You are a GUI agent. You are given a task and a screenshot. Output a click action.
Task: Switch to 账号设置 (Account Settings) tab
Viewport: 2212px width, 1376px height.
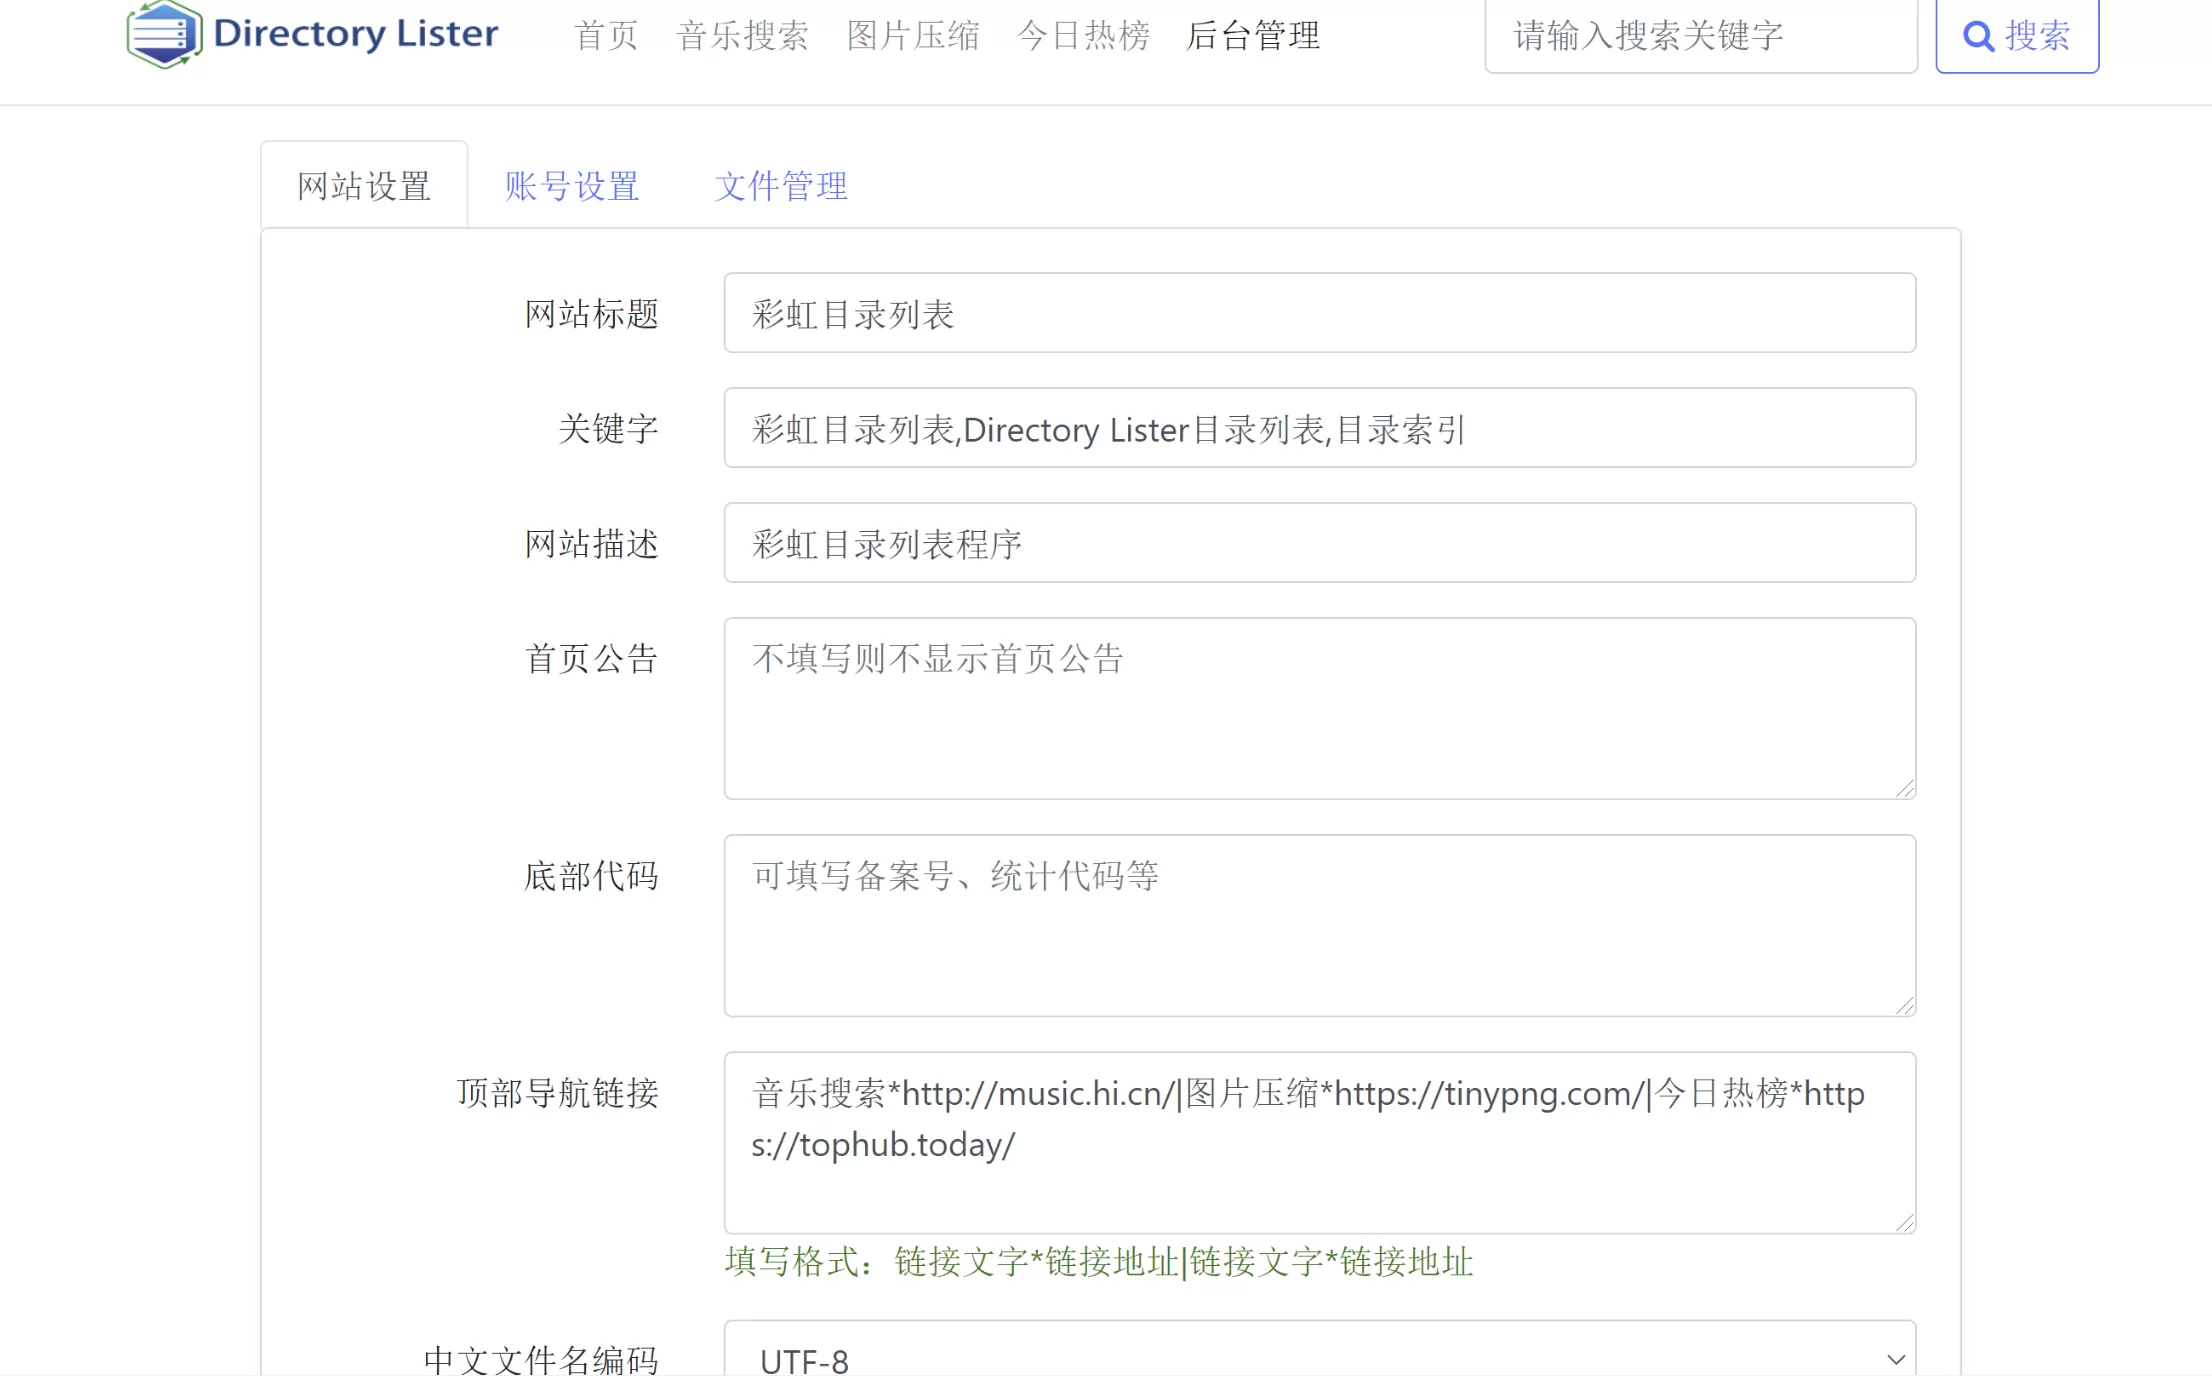point(574,187)
